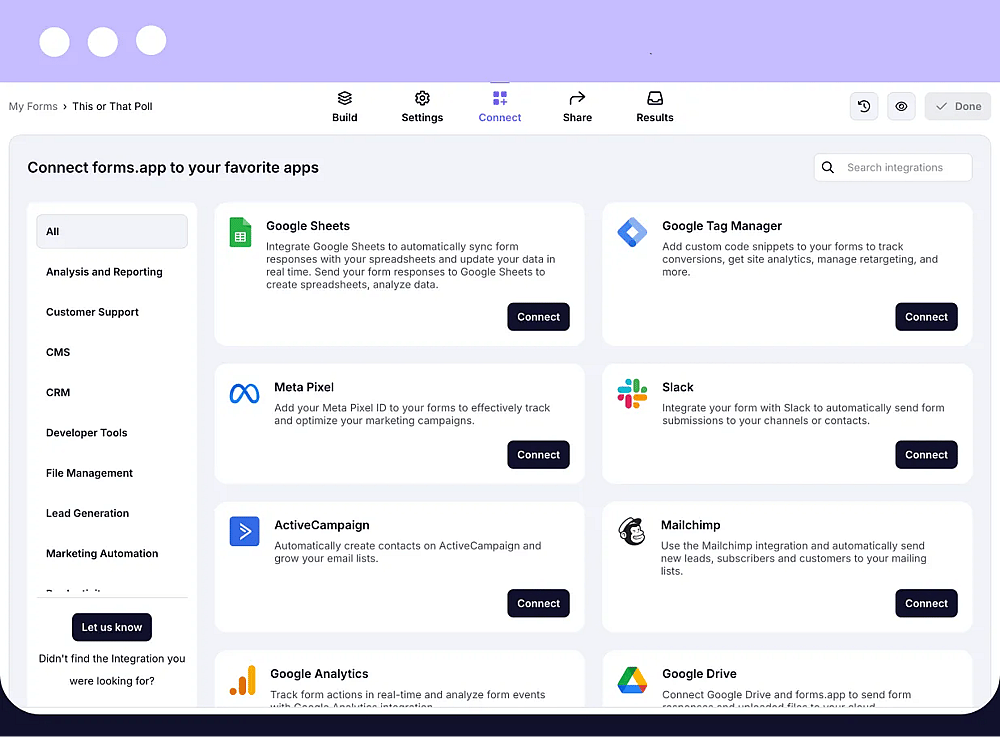Viewport: 1000px width, 737px height.
Task: Connect Google Sheets integration
Action: (x=538, y=317)
